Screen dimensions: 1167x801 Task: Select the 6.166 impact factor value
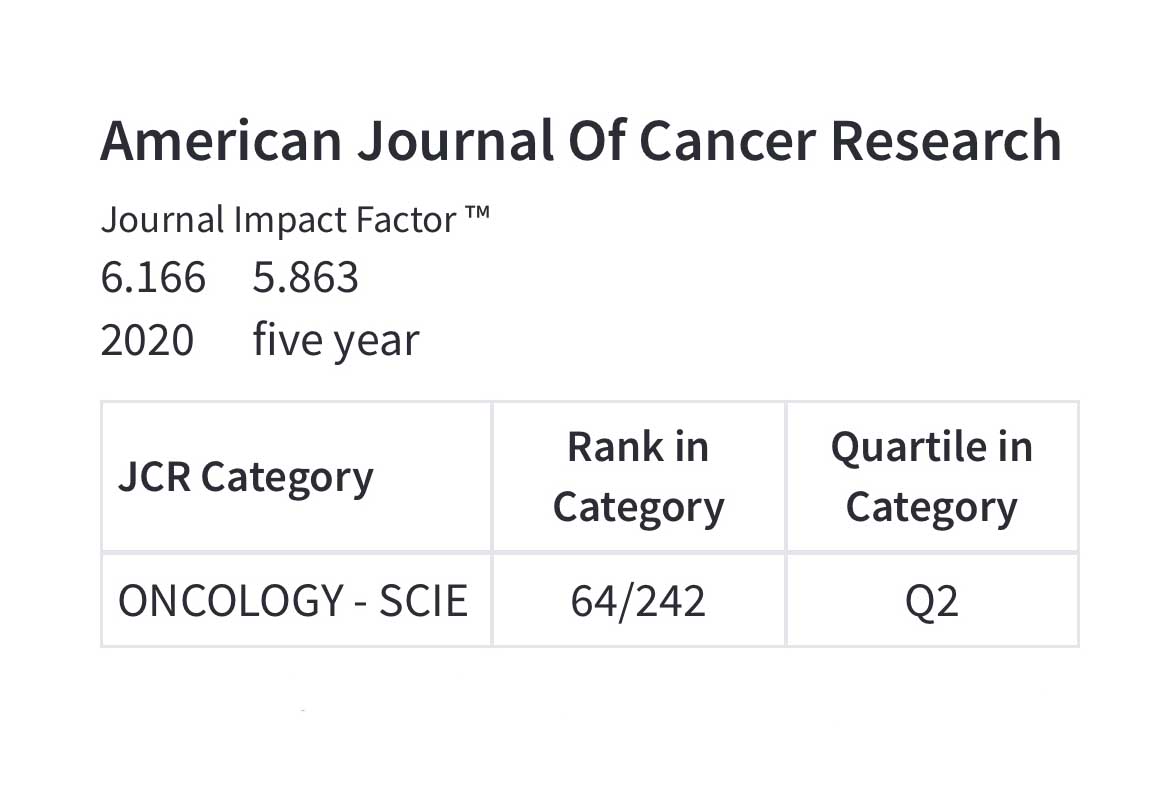(153, 277)
